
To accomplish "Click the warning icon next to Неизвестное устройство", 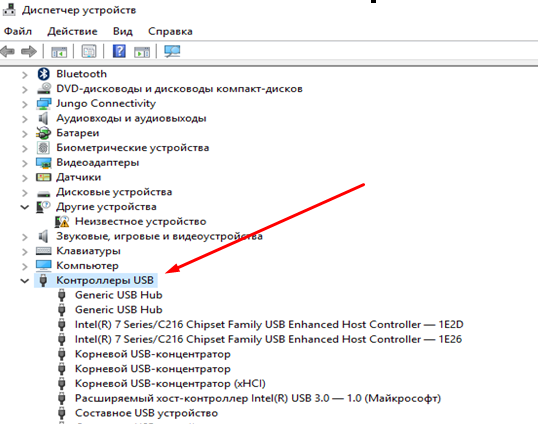I will [62, 222].
